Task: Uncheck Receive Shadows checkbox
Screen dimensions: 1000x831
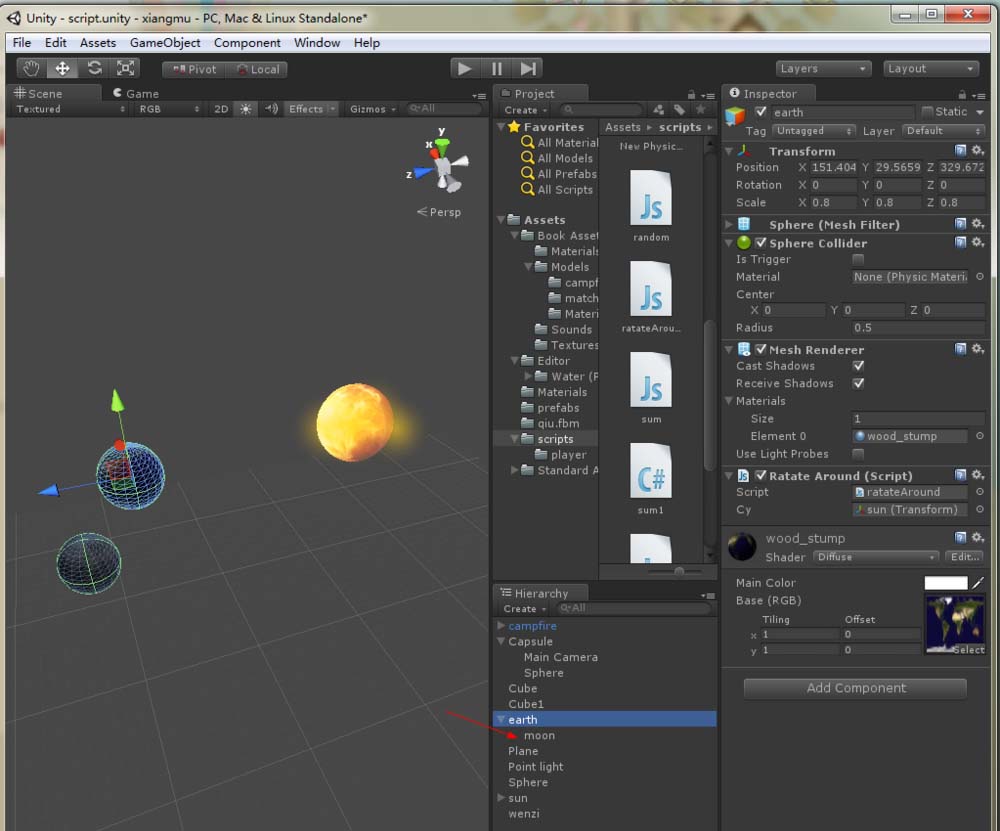Action: tap(858, 383)
